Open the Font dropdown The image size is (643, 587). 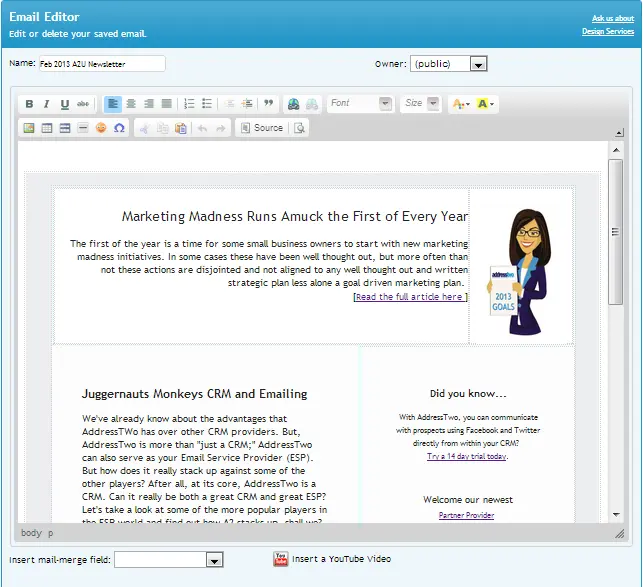[360, 104]
